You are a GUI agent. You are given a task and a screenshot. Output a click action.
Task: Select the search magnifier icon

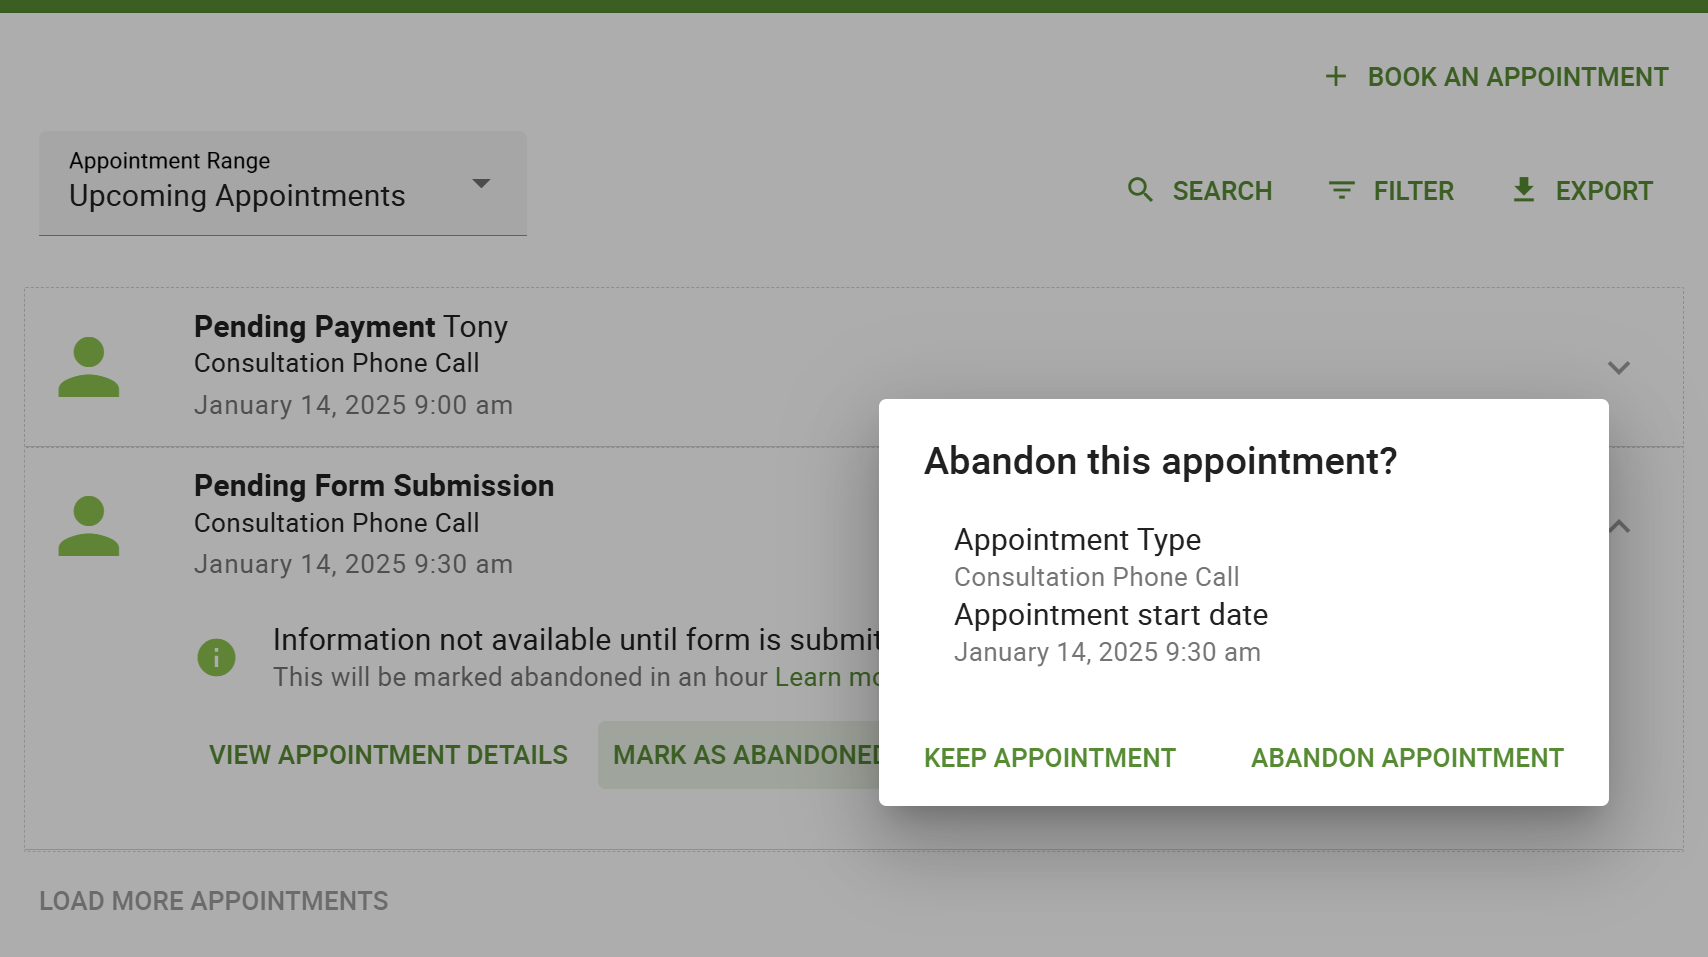click(x=1140, y=190)
